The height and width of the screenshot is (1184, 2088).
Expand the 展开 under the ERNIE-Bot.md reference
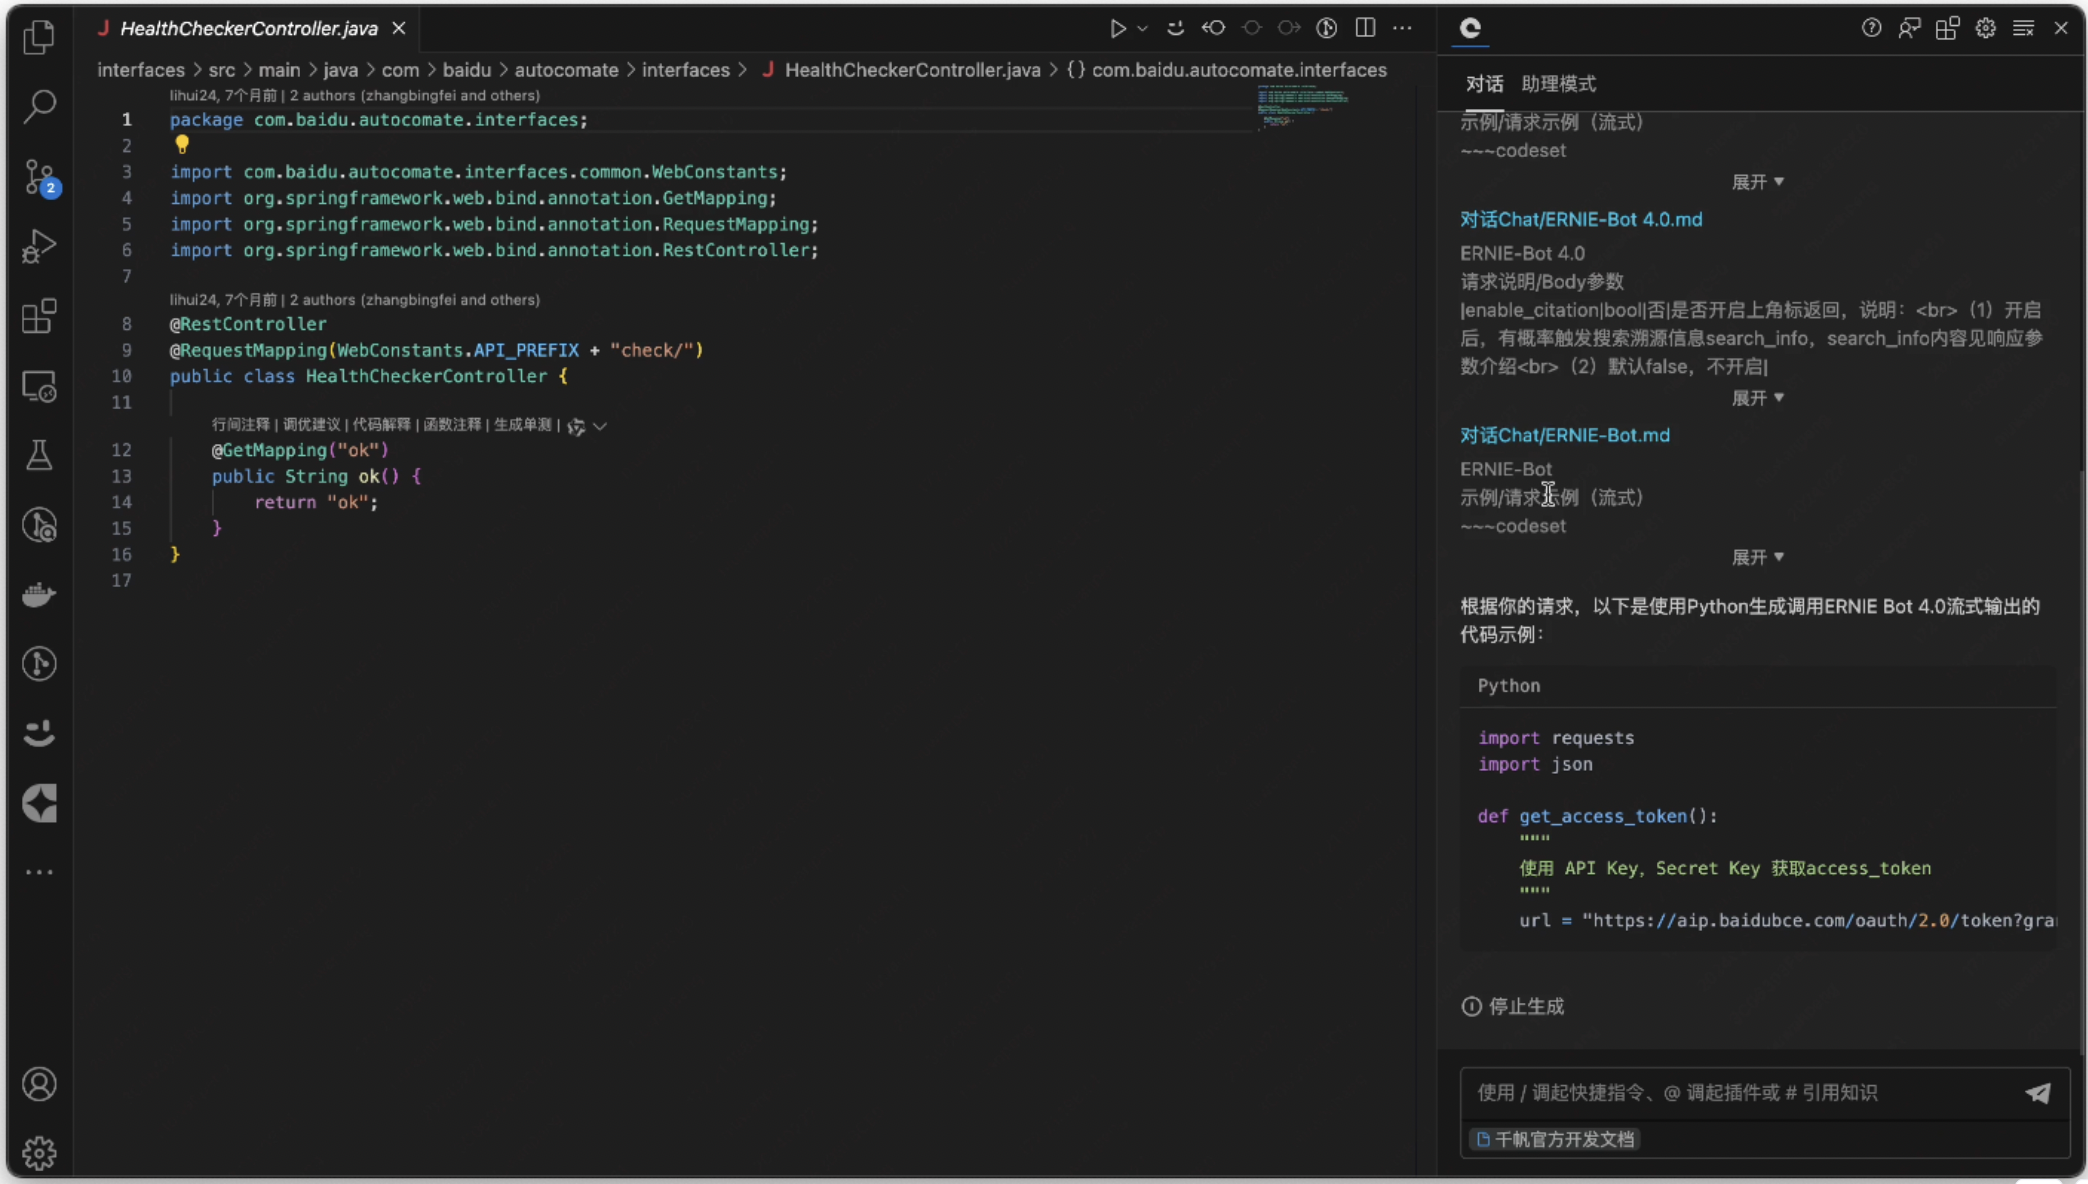1757,557
